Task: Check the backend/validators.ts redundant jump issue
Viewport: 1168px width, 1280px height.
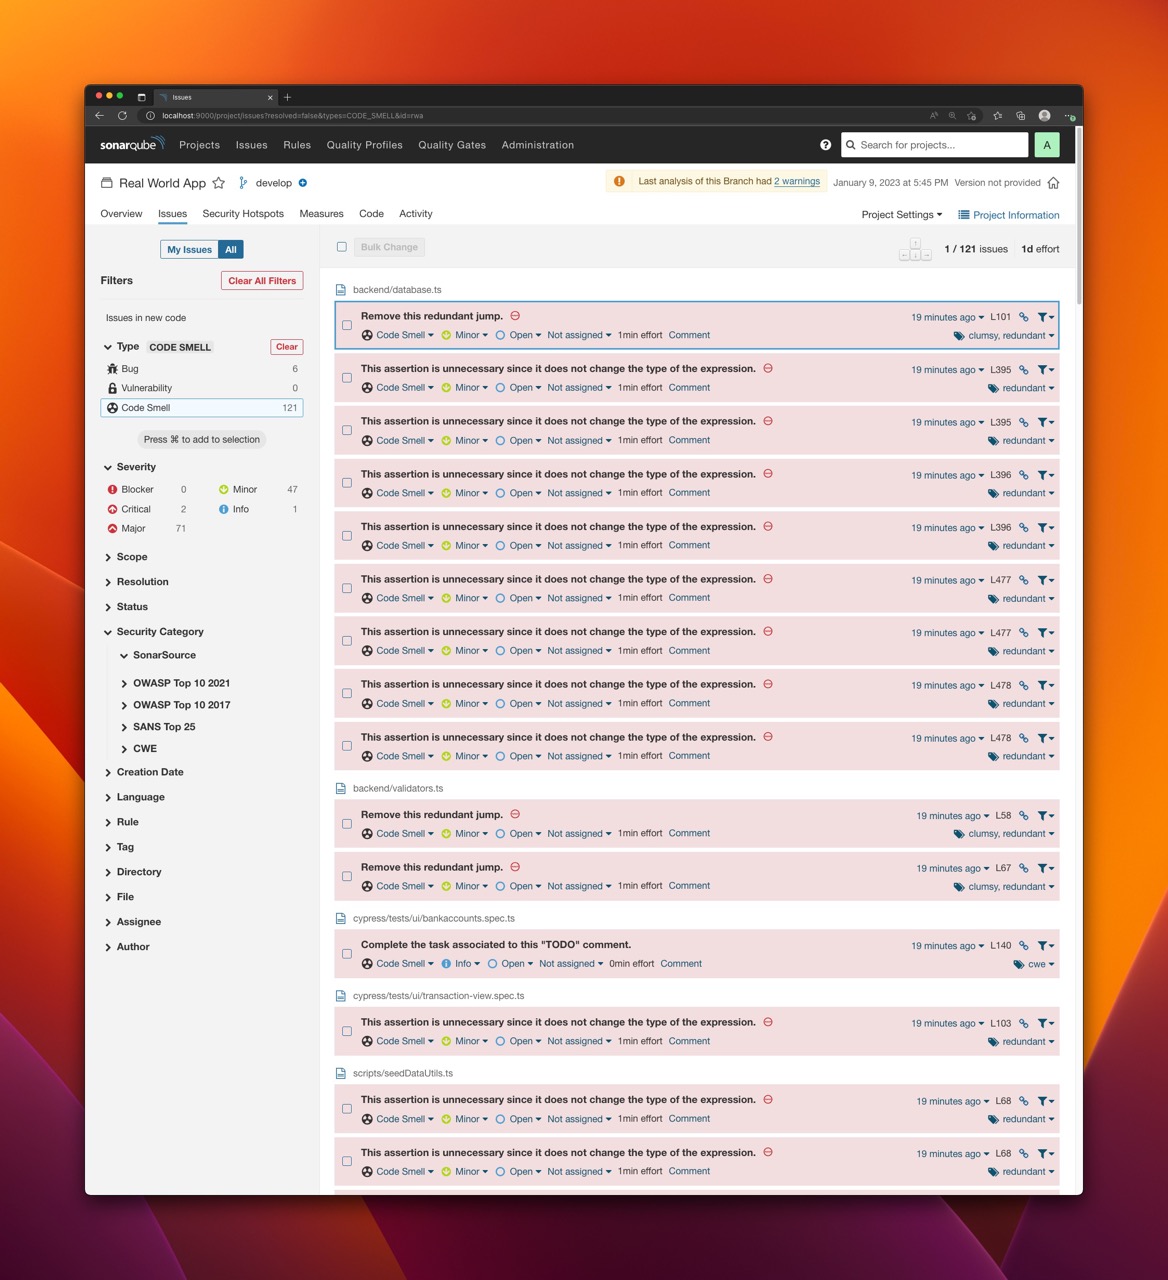Action: [x=347, y=823]
